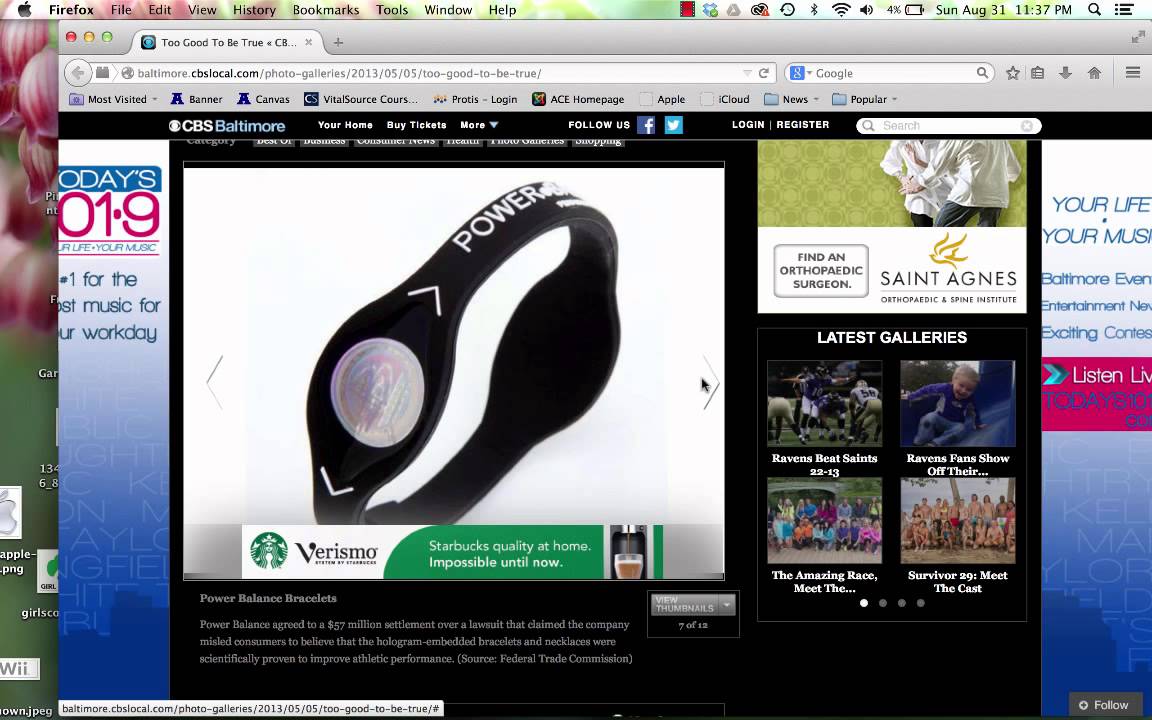Select first gallery carousel dot

point(864,603)
